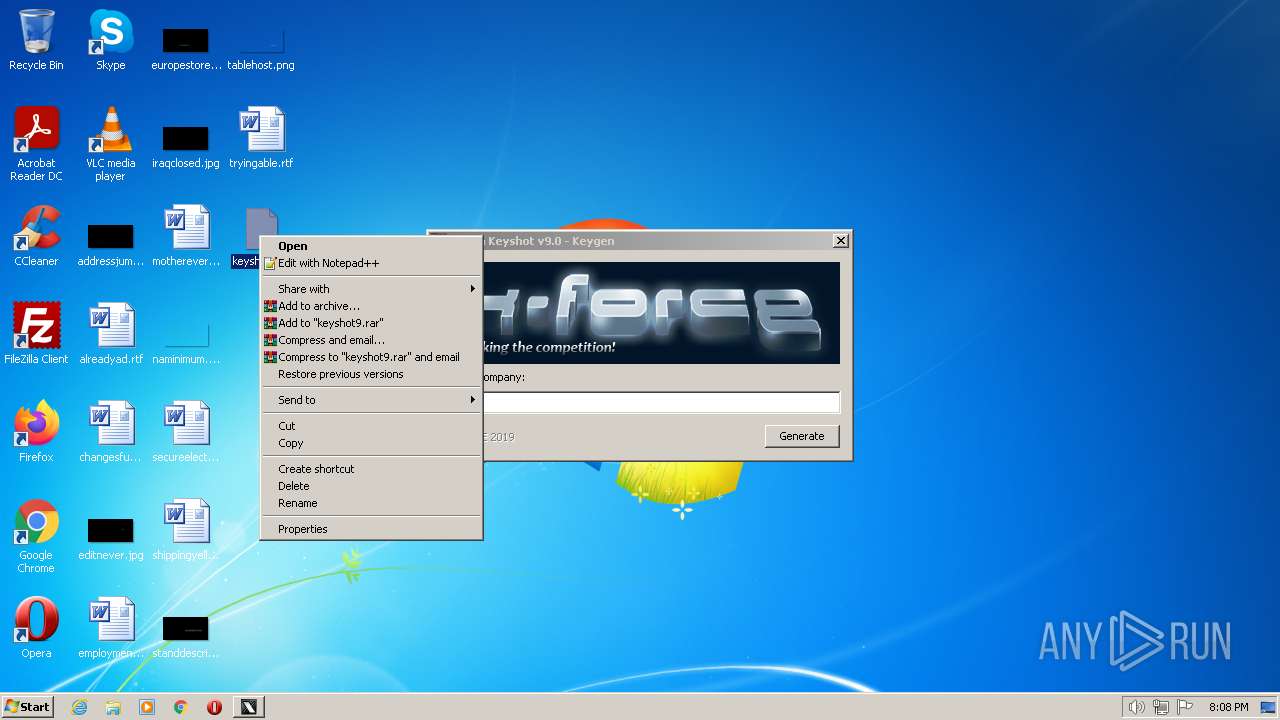Screen dimensions: 1280x720
Task: Close the Keyshot Keygen window
Action: pyautogui.click(x=841, y=241)
